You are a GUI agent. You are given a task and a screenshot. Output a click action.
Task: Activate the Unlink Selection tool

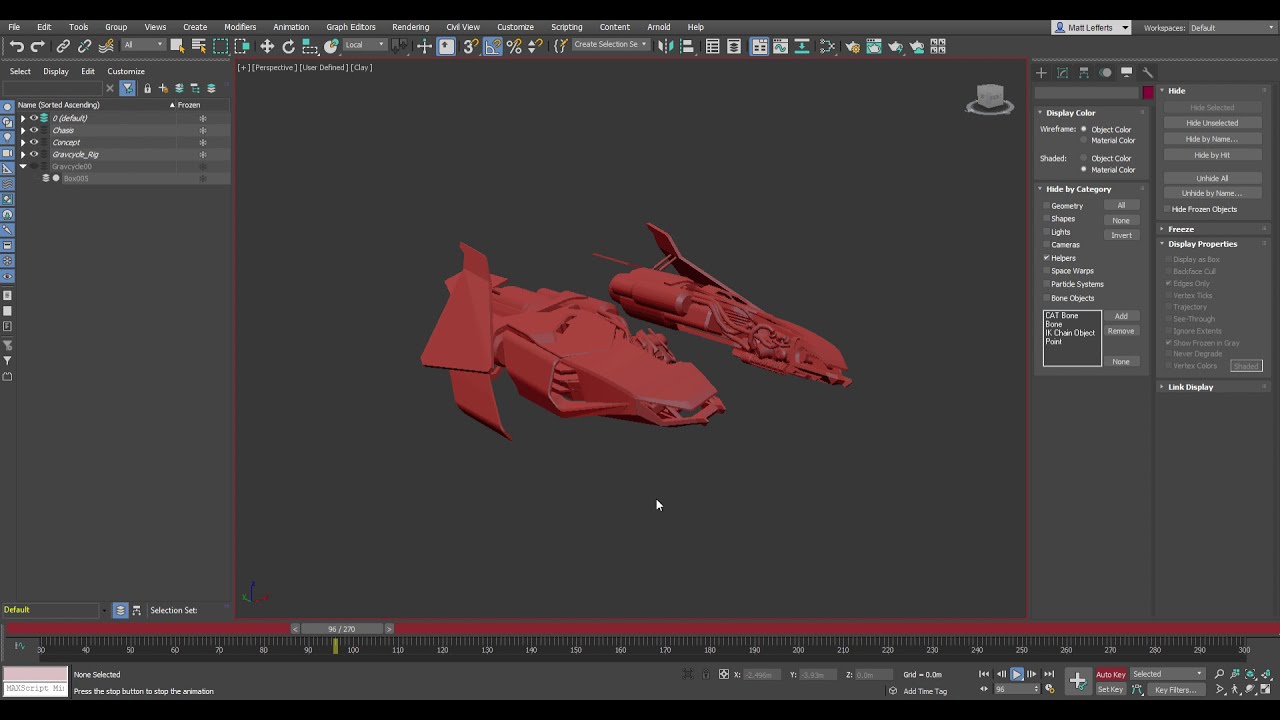coord(85,46)
